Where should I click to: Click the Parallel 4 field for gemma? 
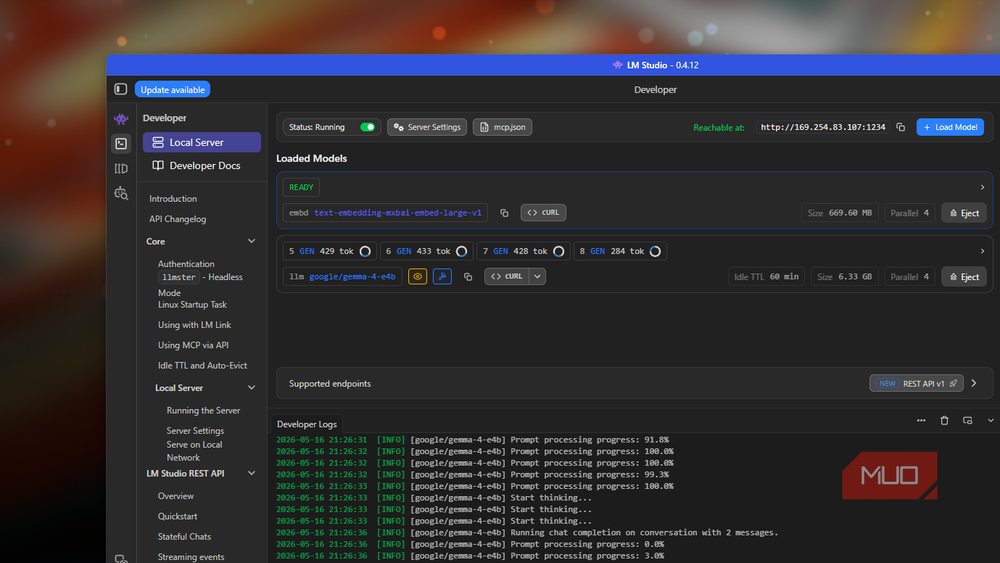(909, 277)
